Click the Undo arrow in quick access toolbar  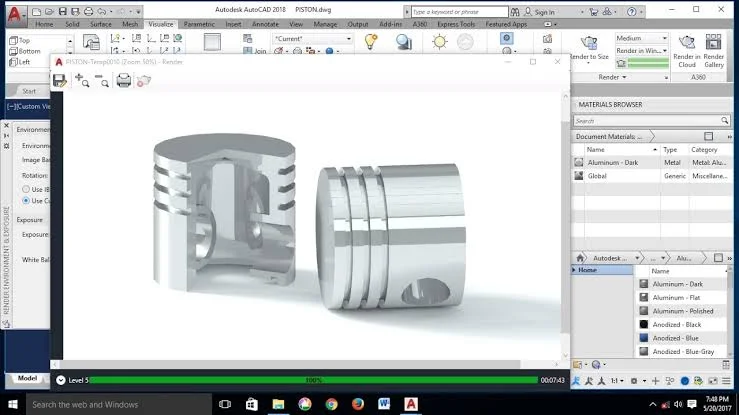point(102,11)
